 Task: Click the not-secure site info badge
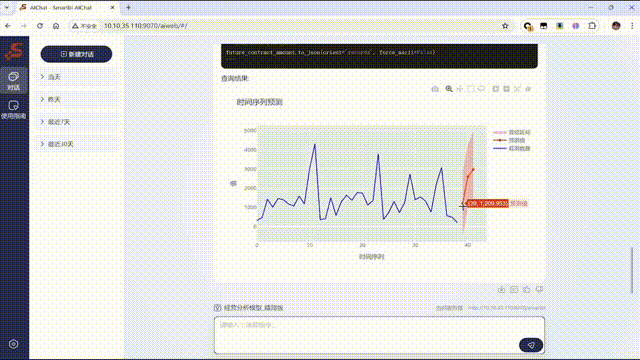click(85, 26)
